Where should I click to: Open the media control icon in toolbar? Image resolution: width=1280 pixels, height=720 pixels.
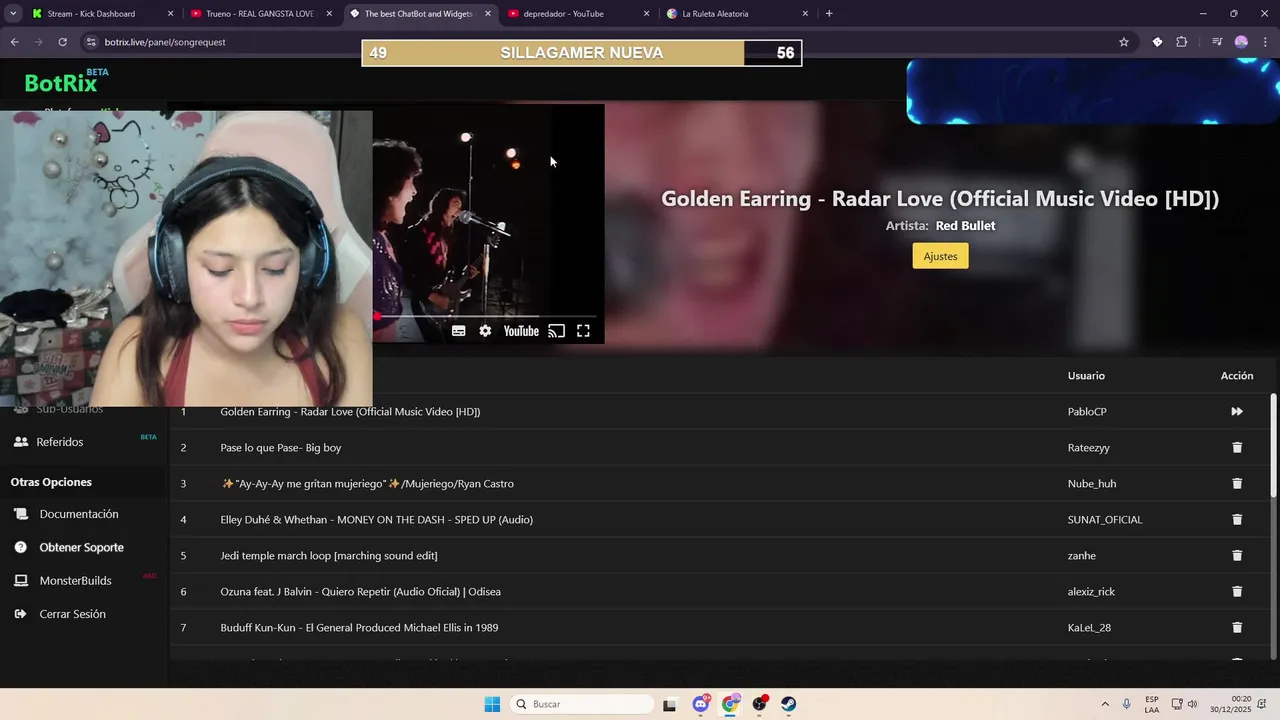pyautogui.click(x=1217, y=42)
